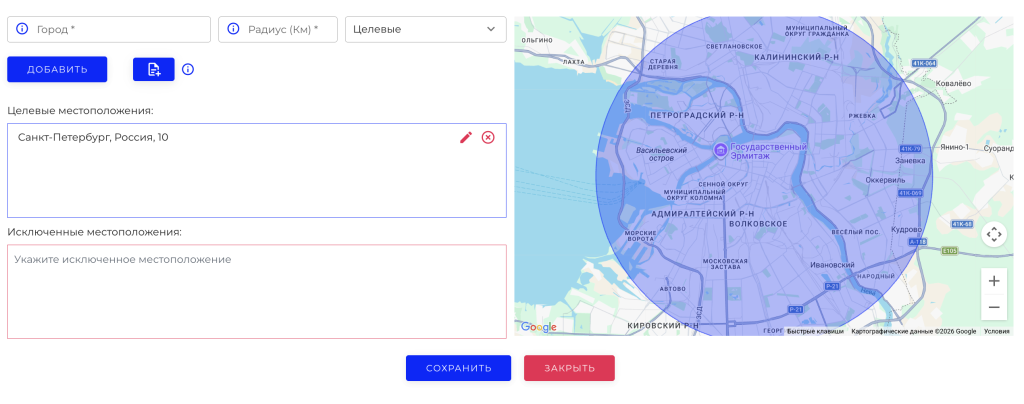Viewport: 1024px width, 404px height.
Task: Zoom out on the map
Action: tap(993, 307)
